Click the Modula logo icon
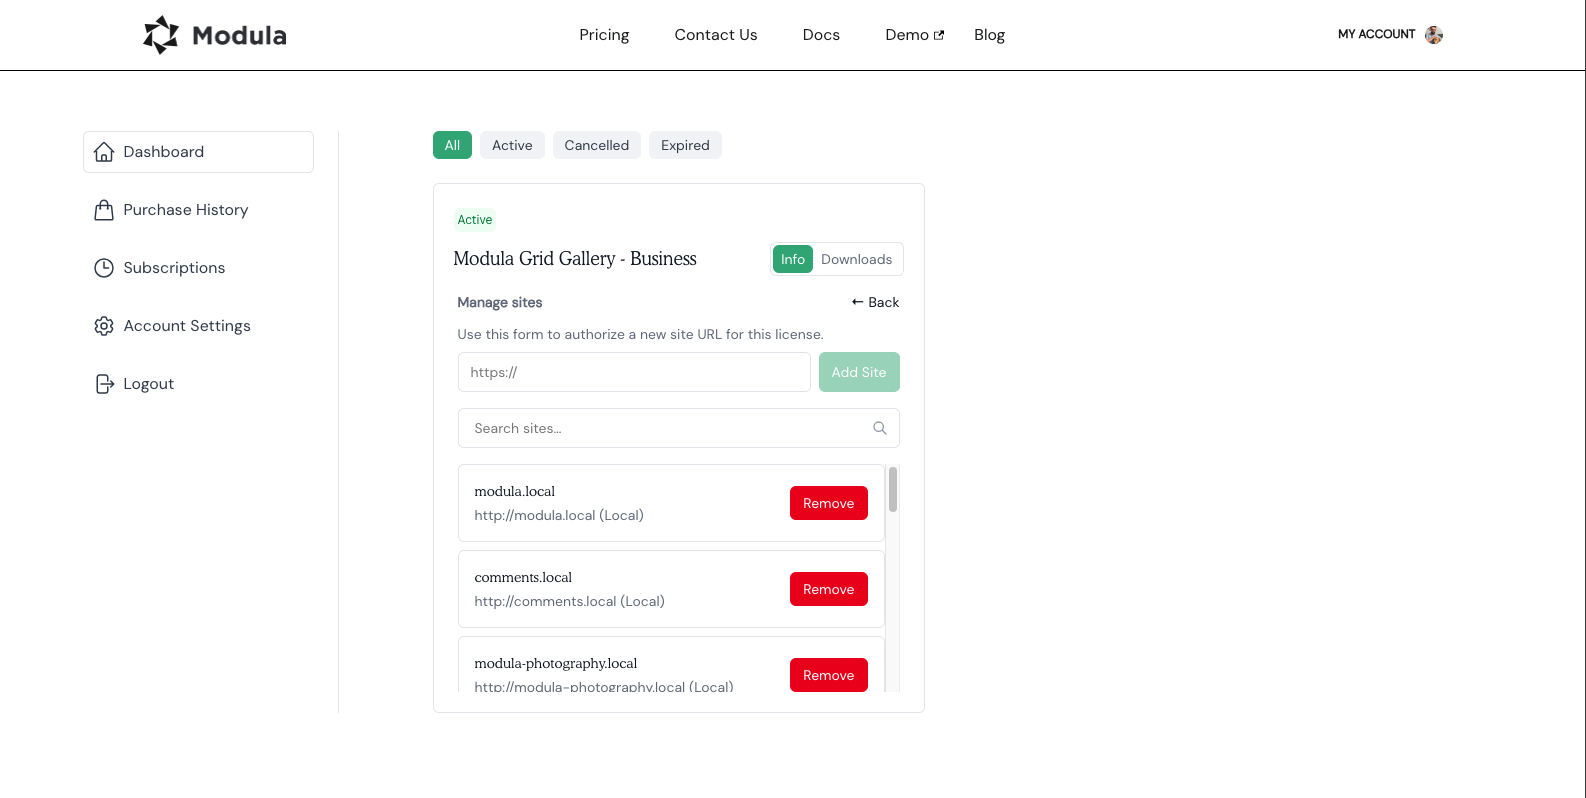The image size is (1586, 798). pyautogui.click(x=161, y=35)
